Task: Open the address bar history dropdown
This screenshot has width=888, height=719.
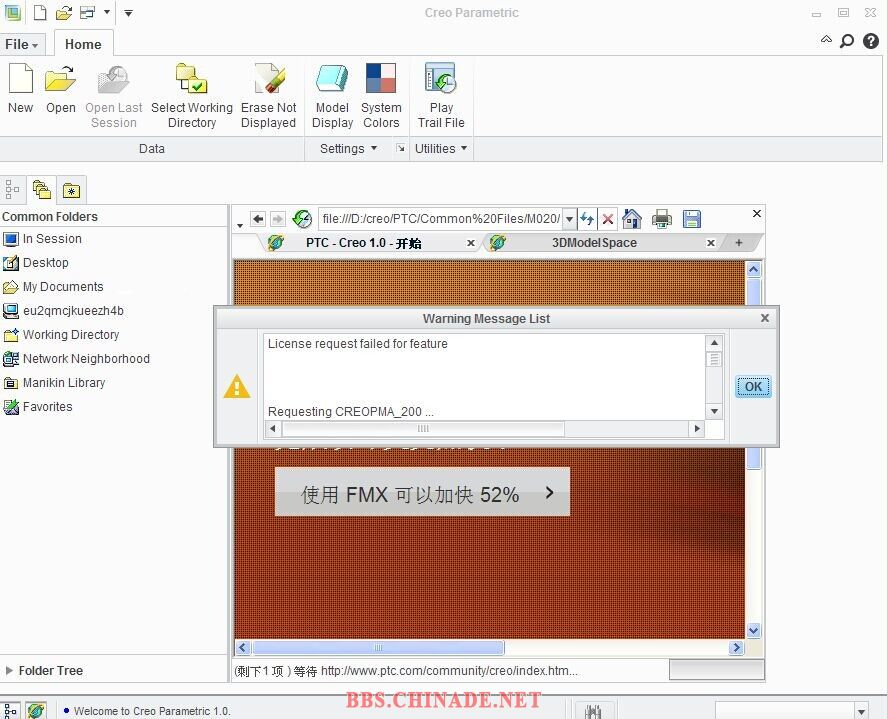Action: (569, 219)
